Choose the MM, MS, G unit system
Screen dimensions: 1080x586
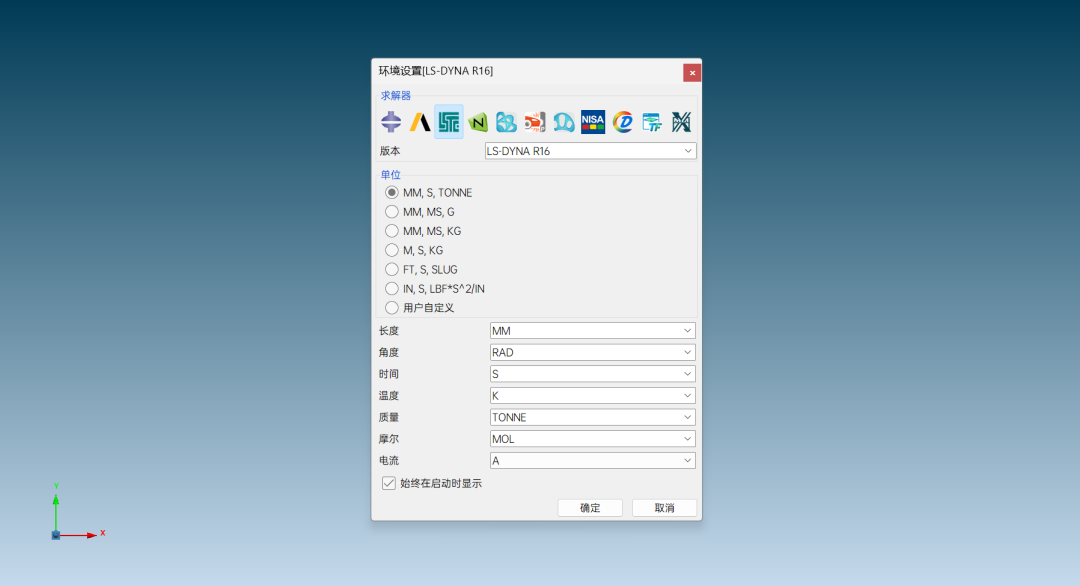[x=392, y=212]
